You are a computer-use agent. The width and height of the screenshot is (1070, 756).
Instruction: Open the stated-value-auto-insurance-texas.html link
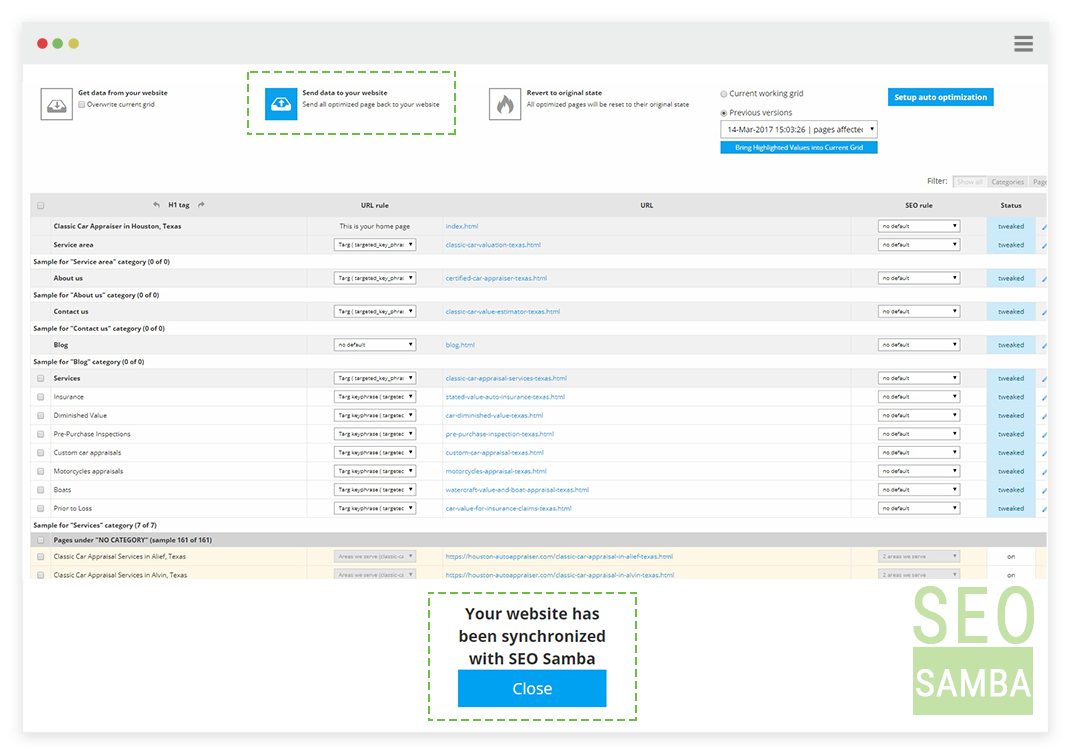[x=505, y=397]
